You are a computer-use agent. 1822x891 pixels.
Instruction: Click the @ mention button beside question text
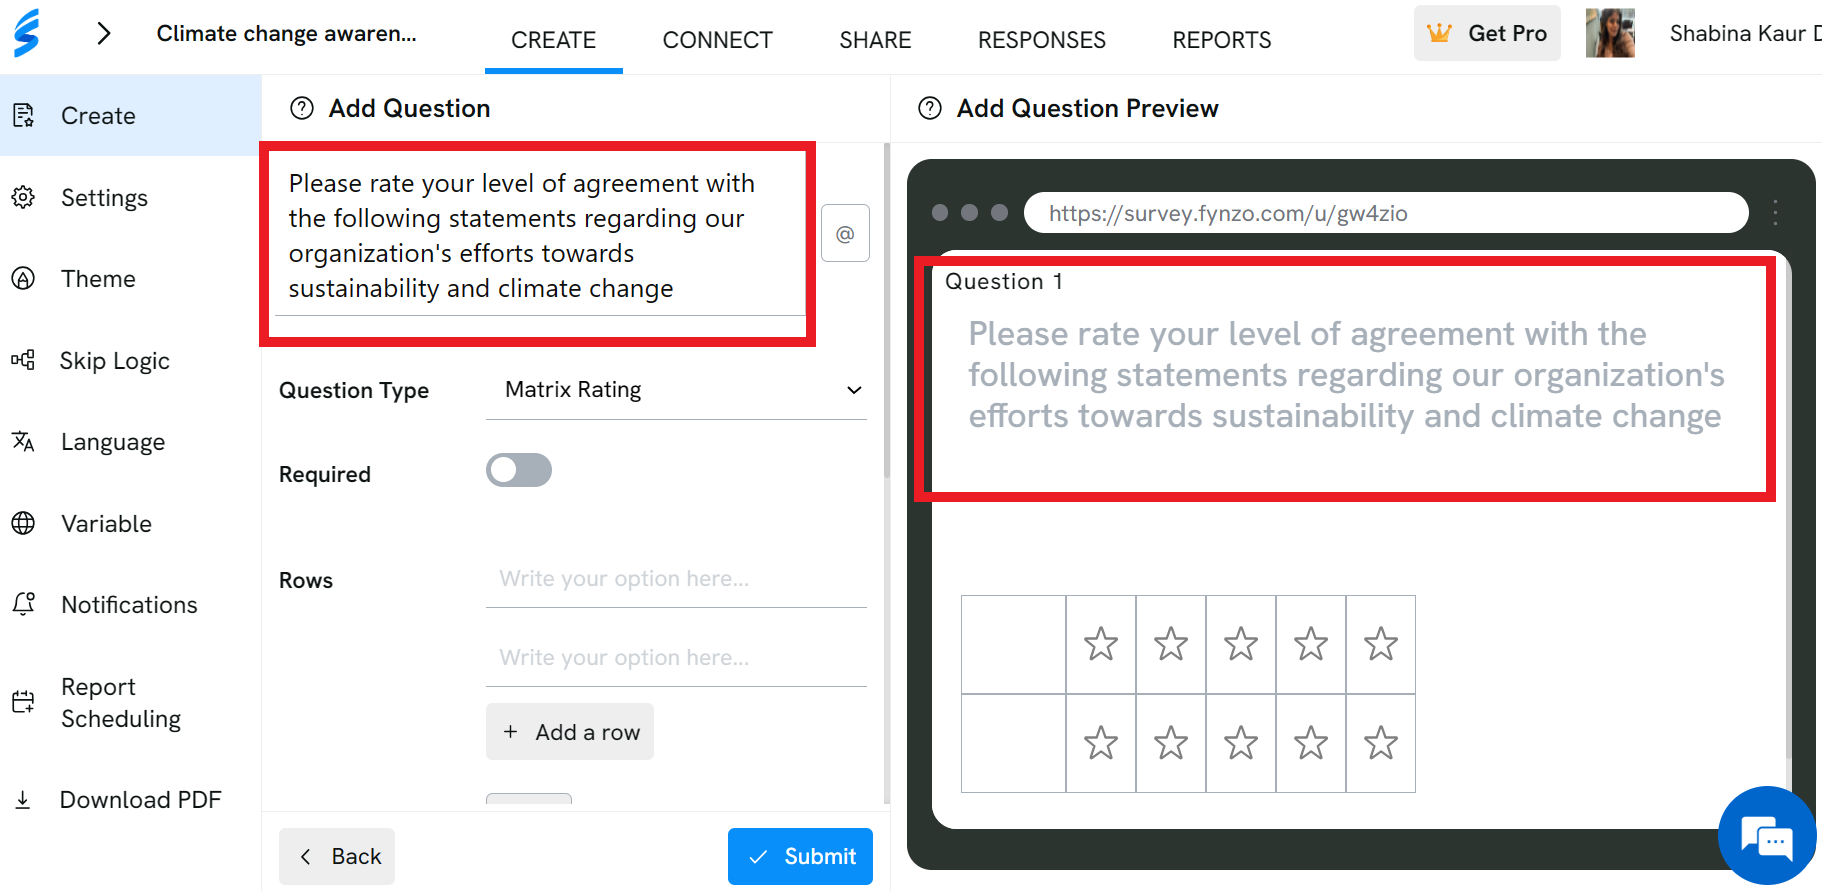(x=845, y=233)
